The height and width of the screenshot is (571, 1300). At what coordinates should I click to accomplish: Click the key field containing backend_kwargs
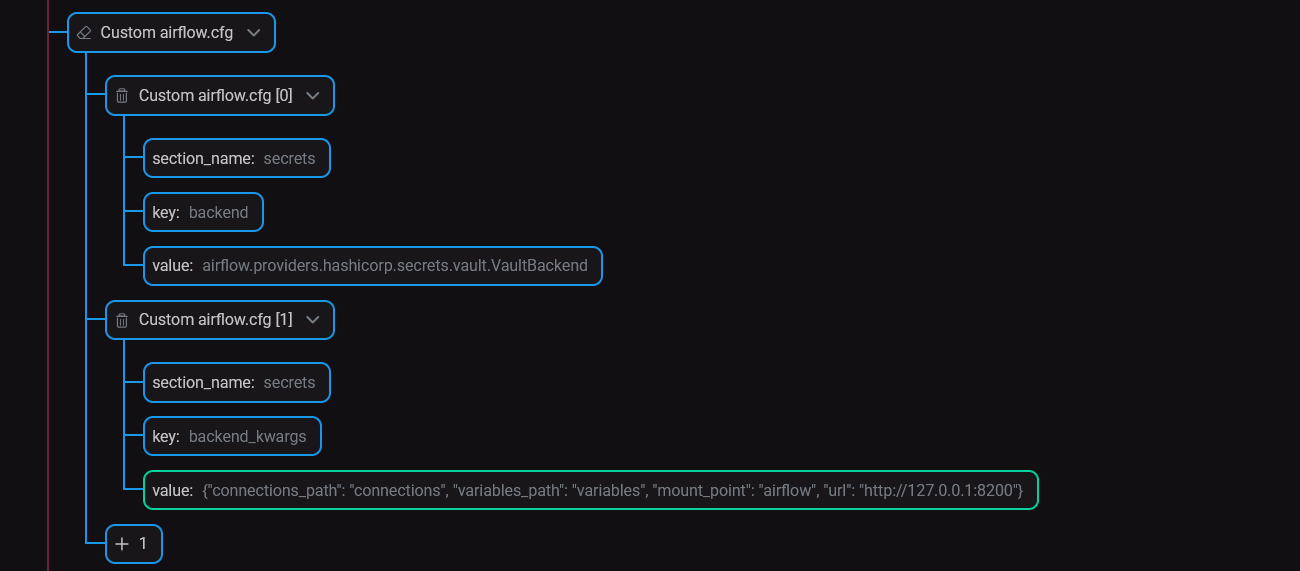(x=247, y=437)
